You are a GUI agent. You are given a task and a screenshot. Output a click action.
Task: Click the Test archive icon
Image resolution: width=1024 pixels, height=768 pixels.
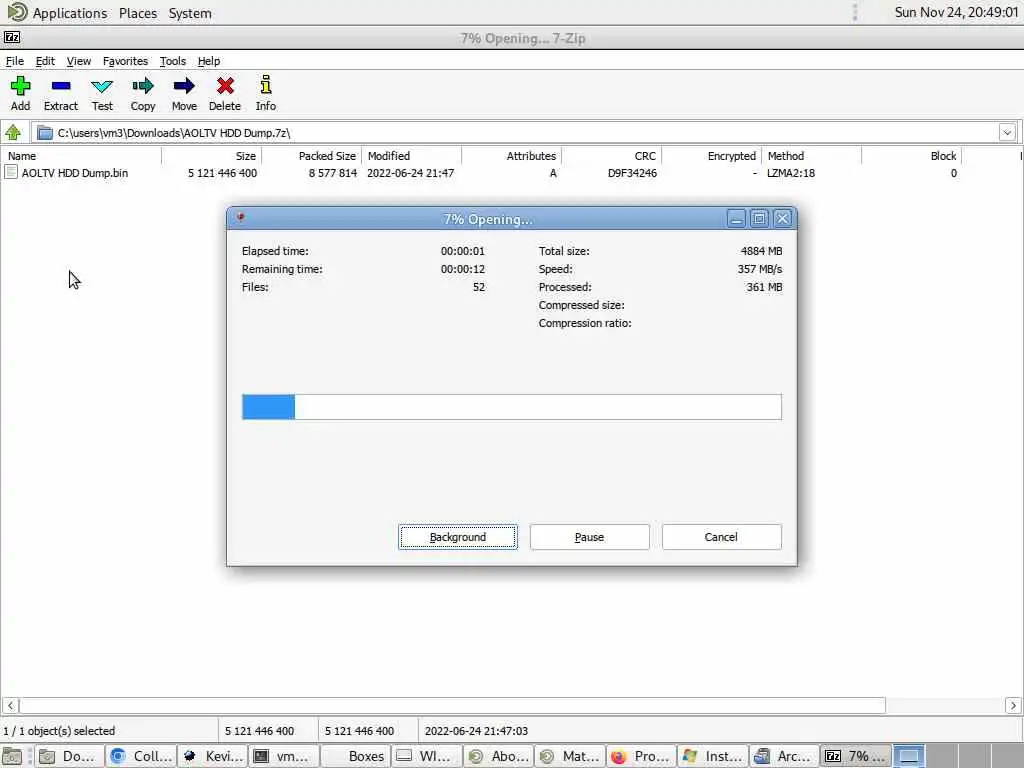pyautogui.click(x=102, y=93)
